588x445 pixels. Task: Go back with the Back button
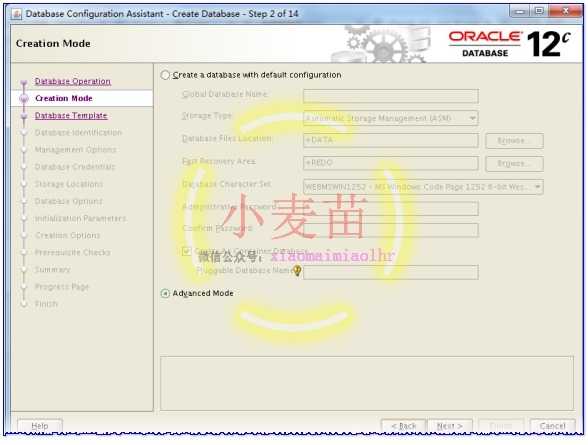(x=404, y=426)
